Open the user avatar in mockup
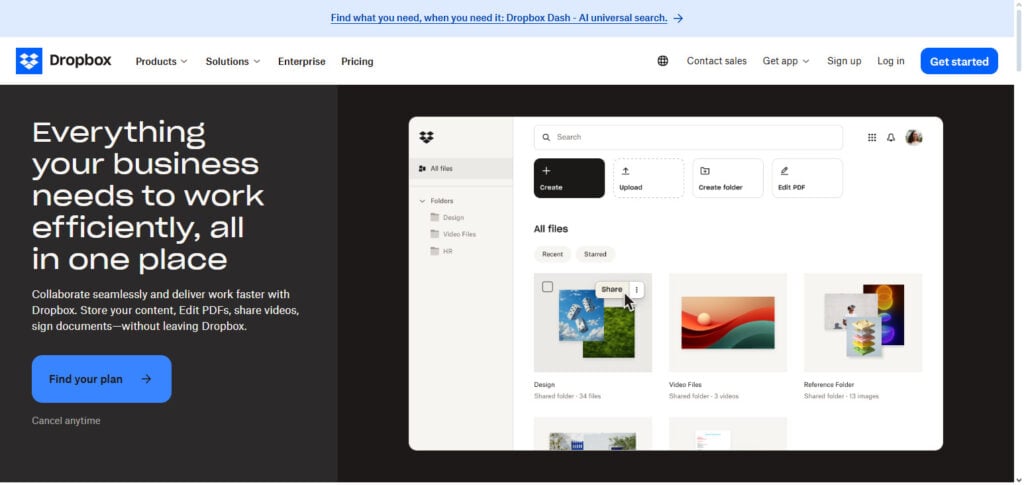 coord(914,137)
